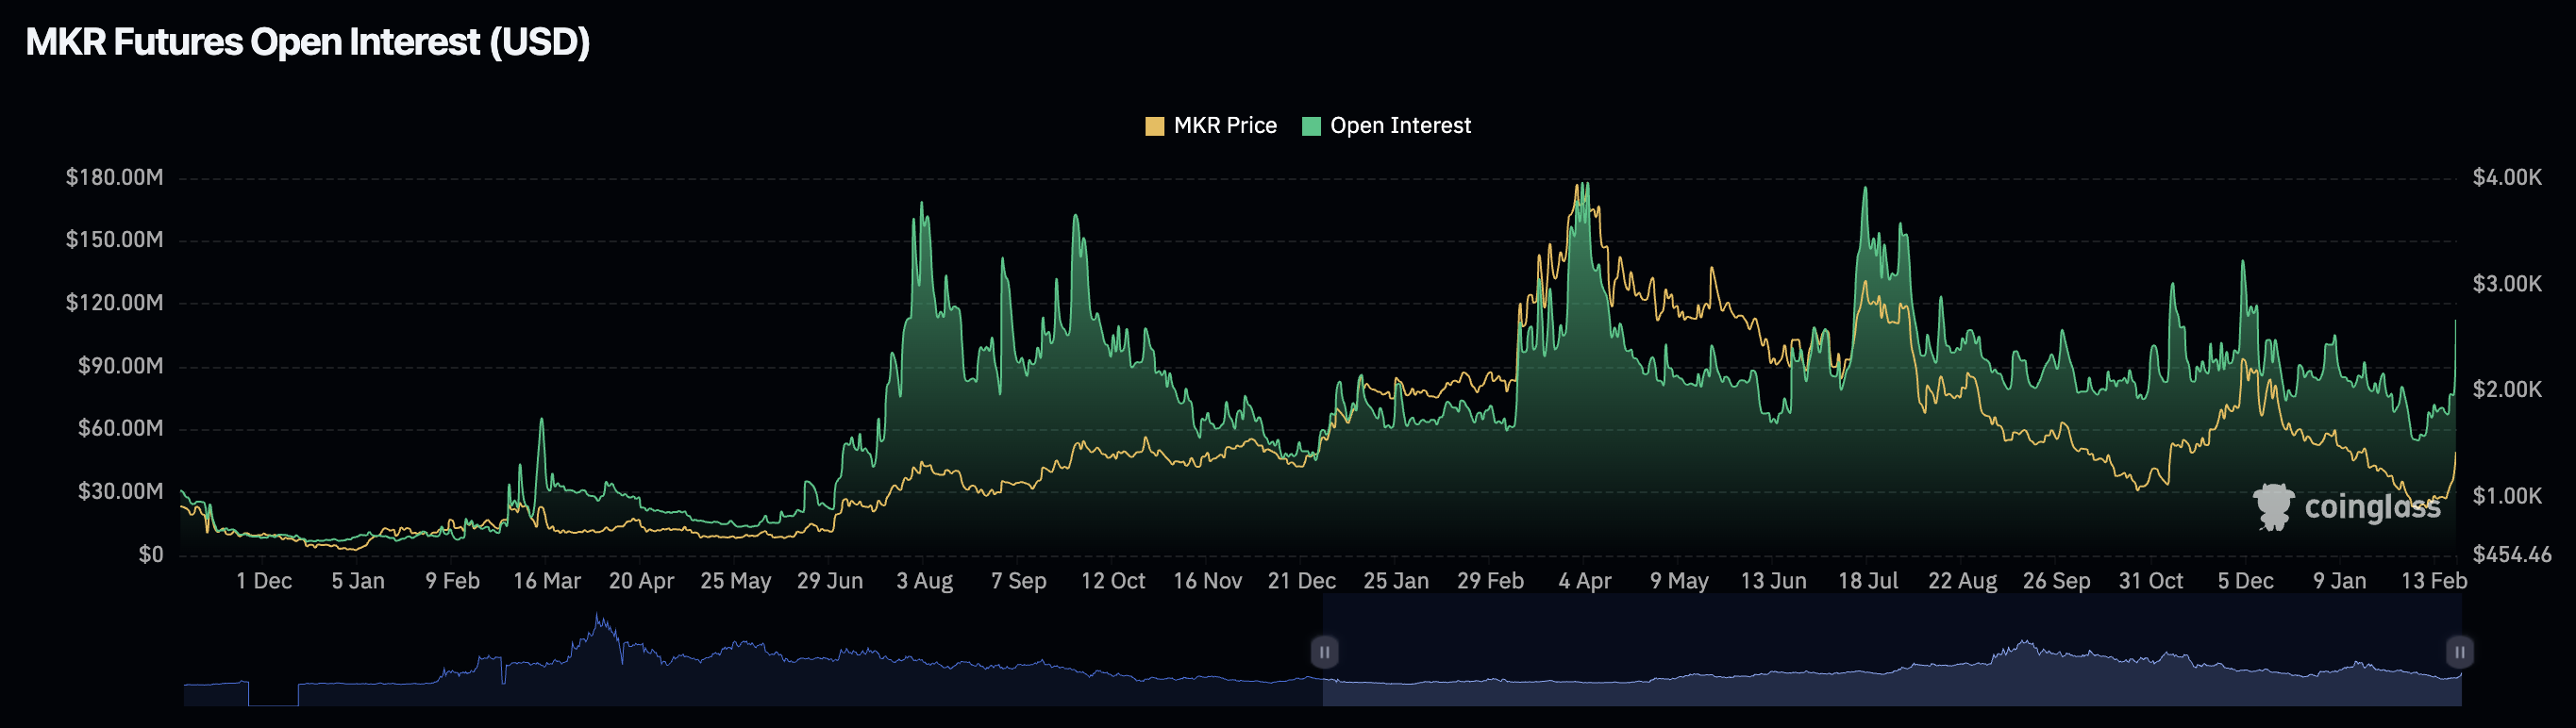Viewport: 2576px width, 728px height.
Task: Click the $4.00K right axis label
Action: pyautogui.click(x=2506, y=178)
